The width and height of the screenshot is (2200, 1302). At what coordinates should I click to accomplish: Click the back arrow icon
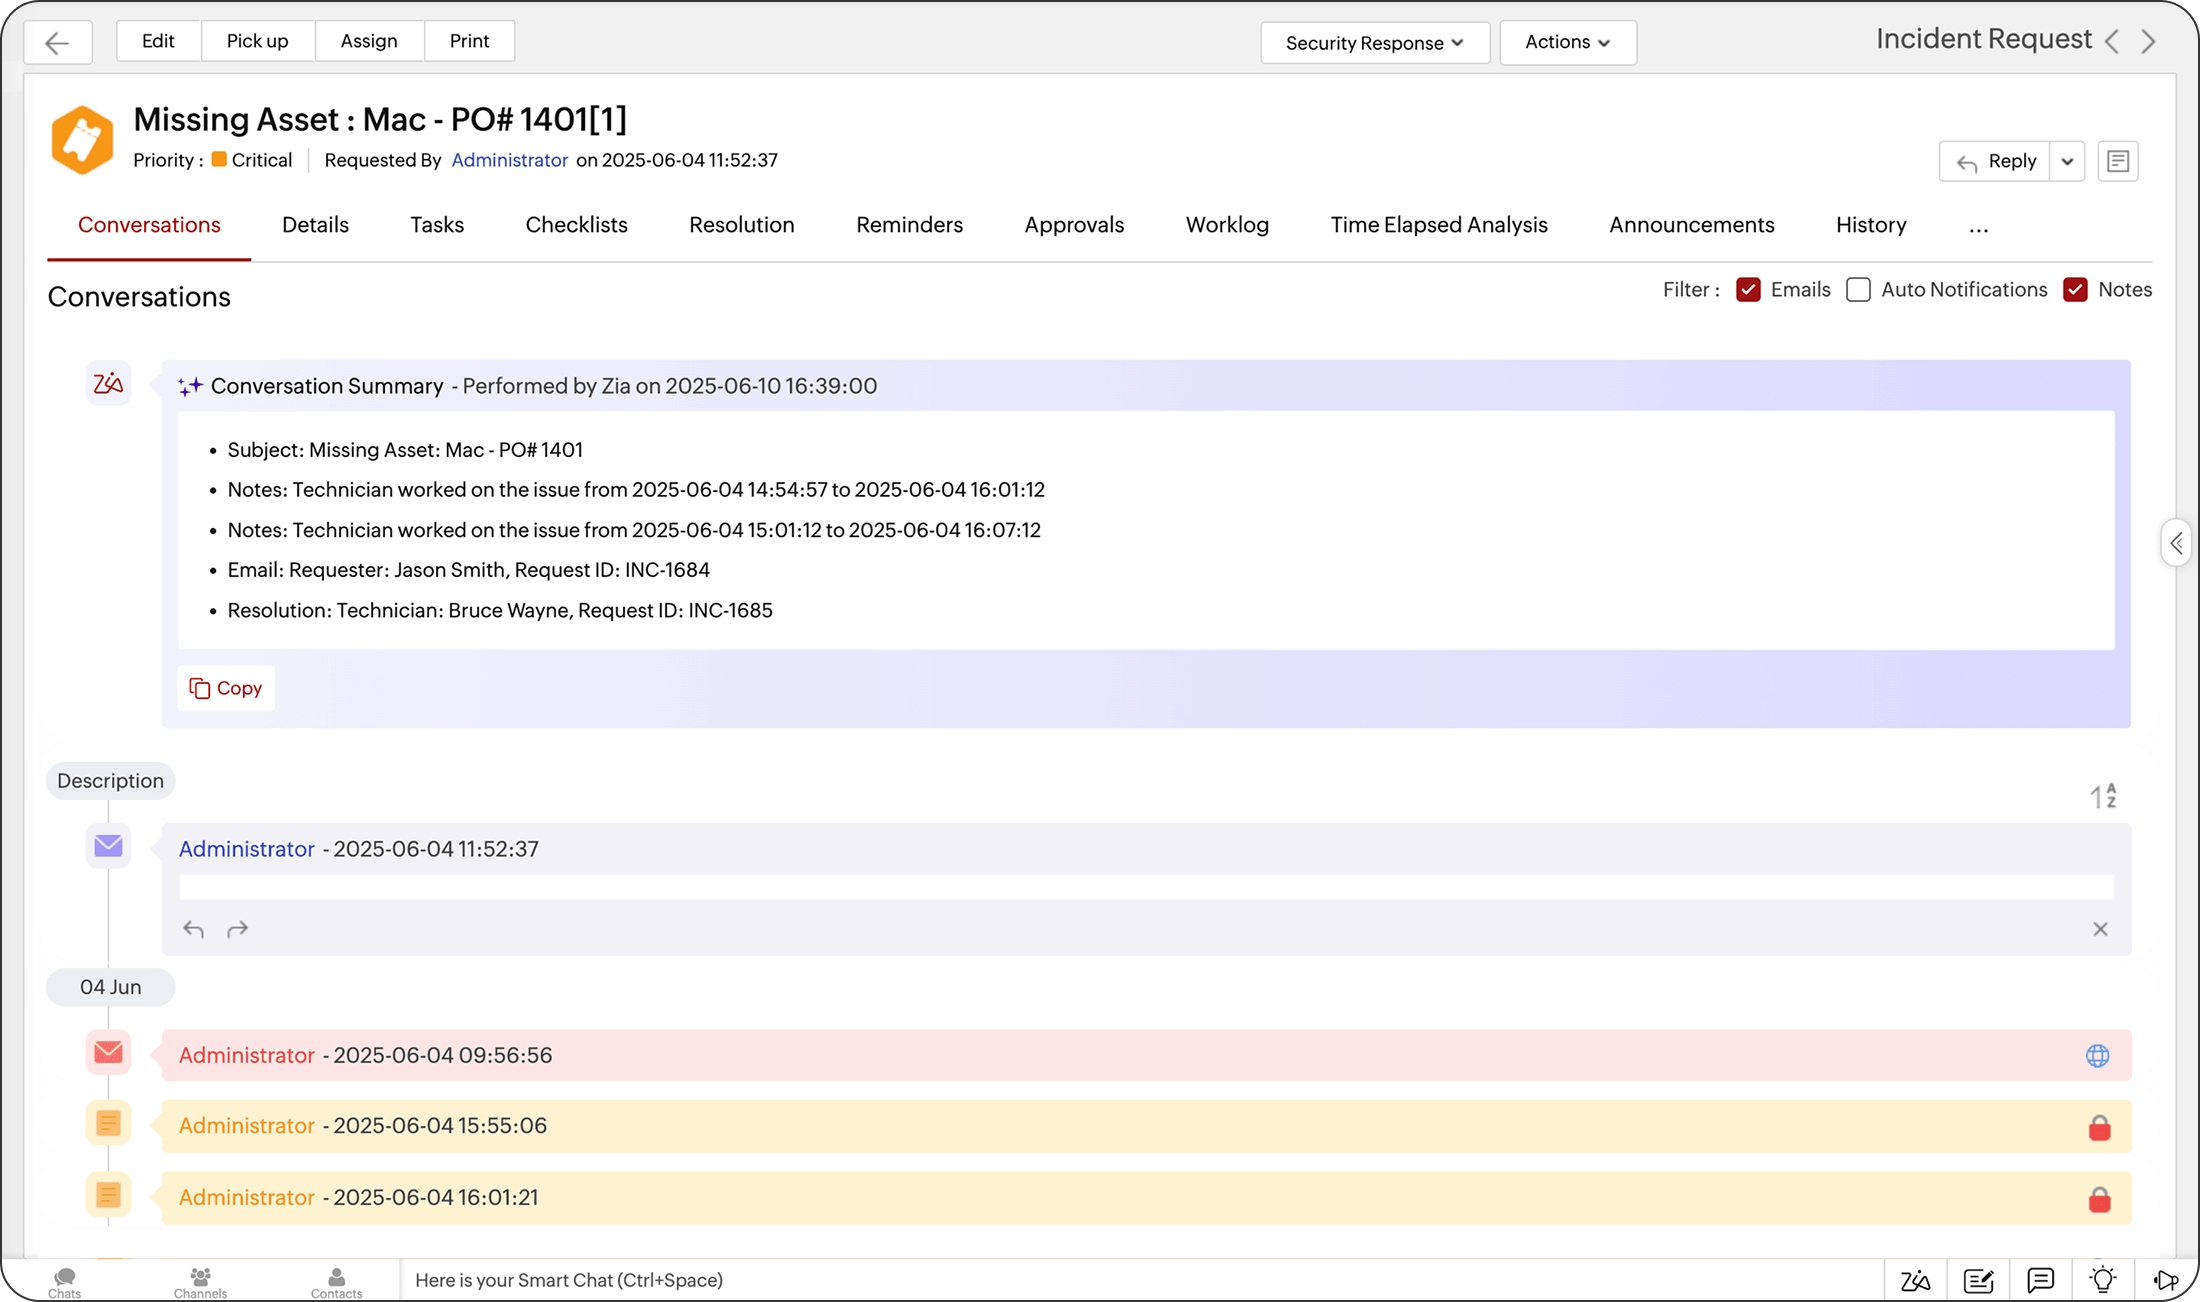point(58,42)
